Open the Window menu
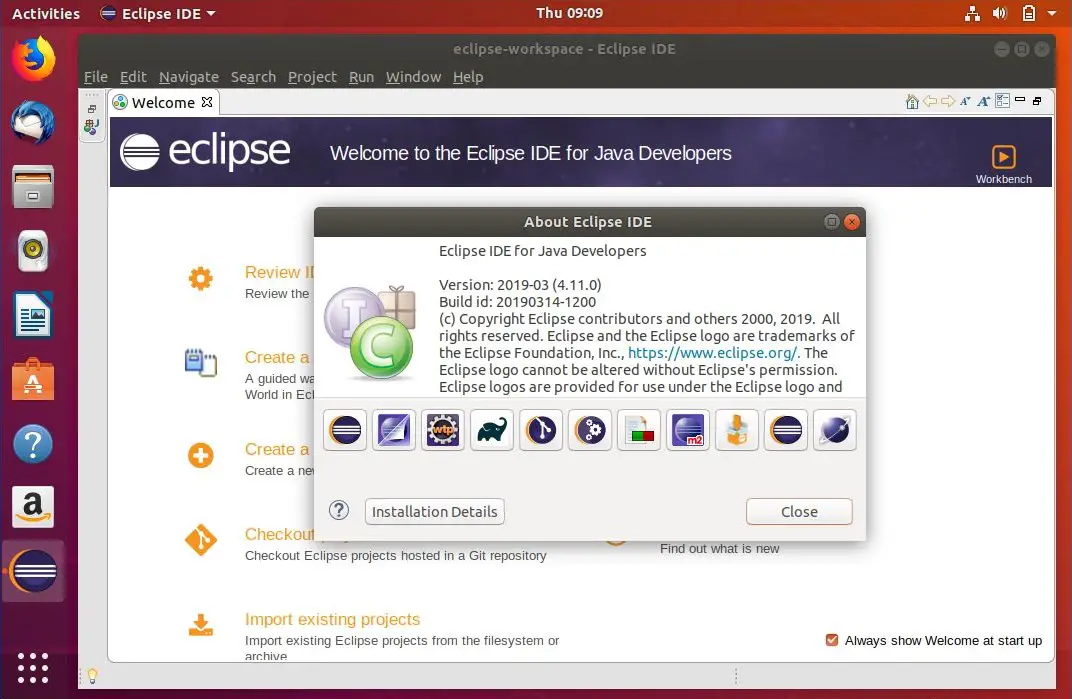The image size is (1072, 699). [x=413, y=77]
